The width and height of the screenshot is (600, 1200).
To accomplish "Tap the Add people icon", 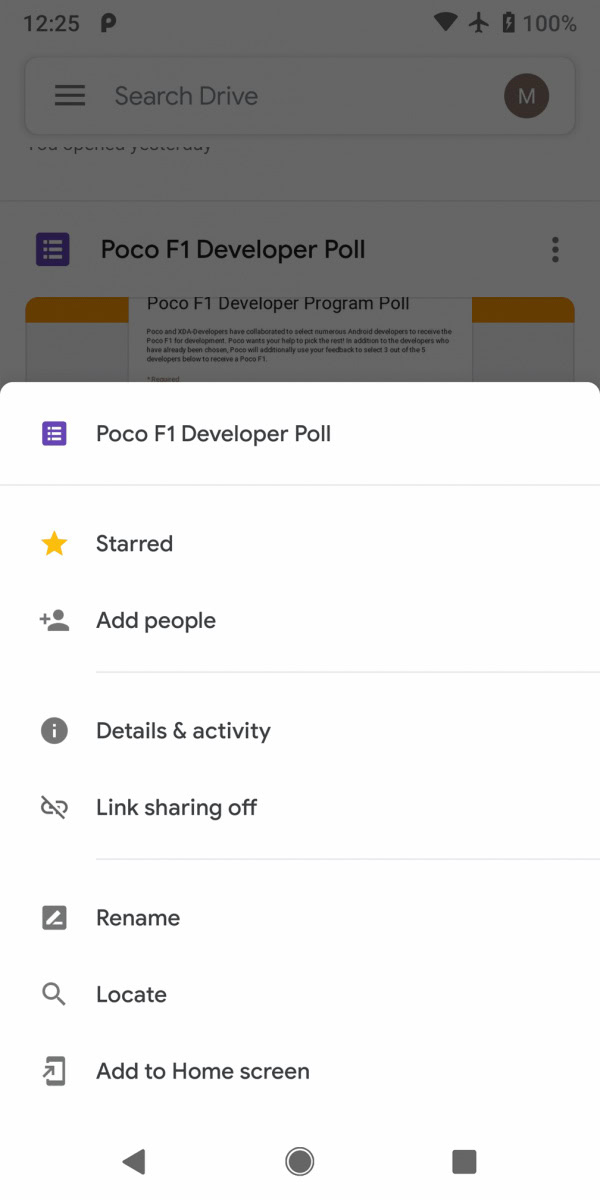I will click(x=54, y=621).
